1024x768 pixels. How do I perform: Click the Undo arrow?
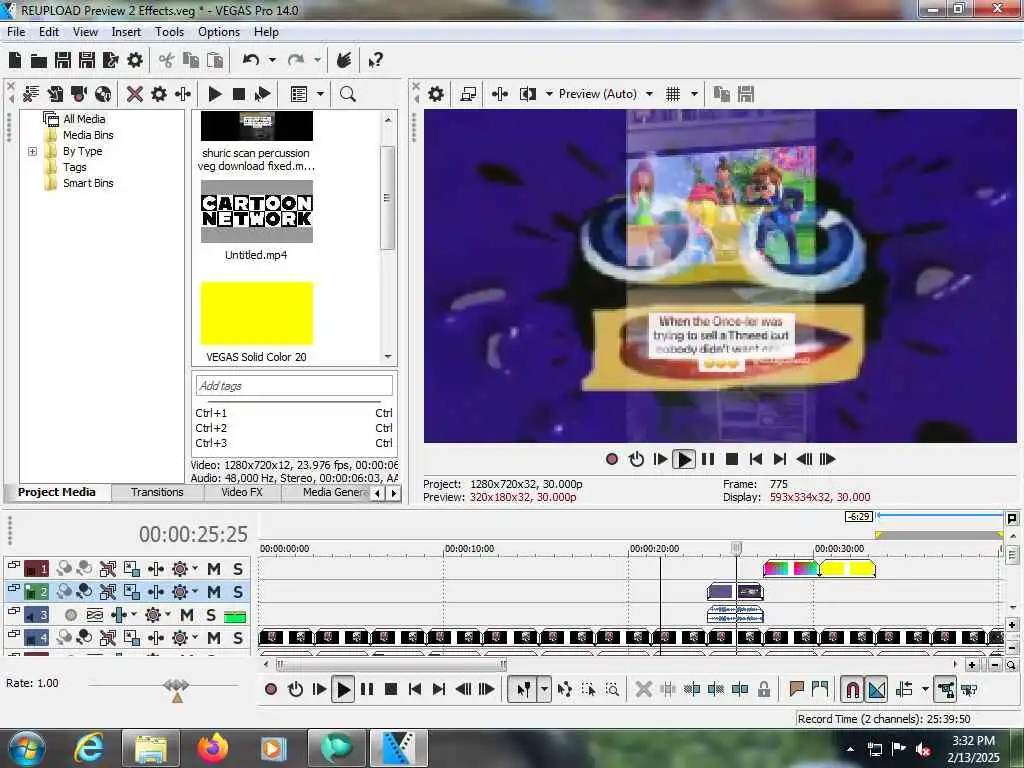point(251,60)
